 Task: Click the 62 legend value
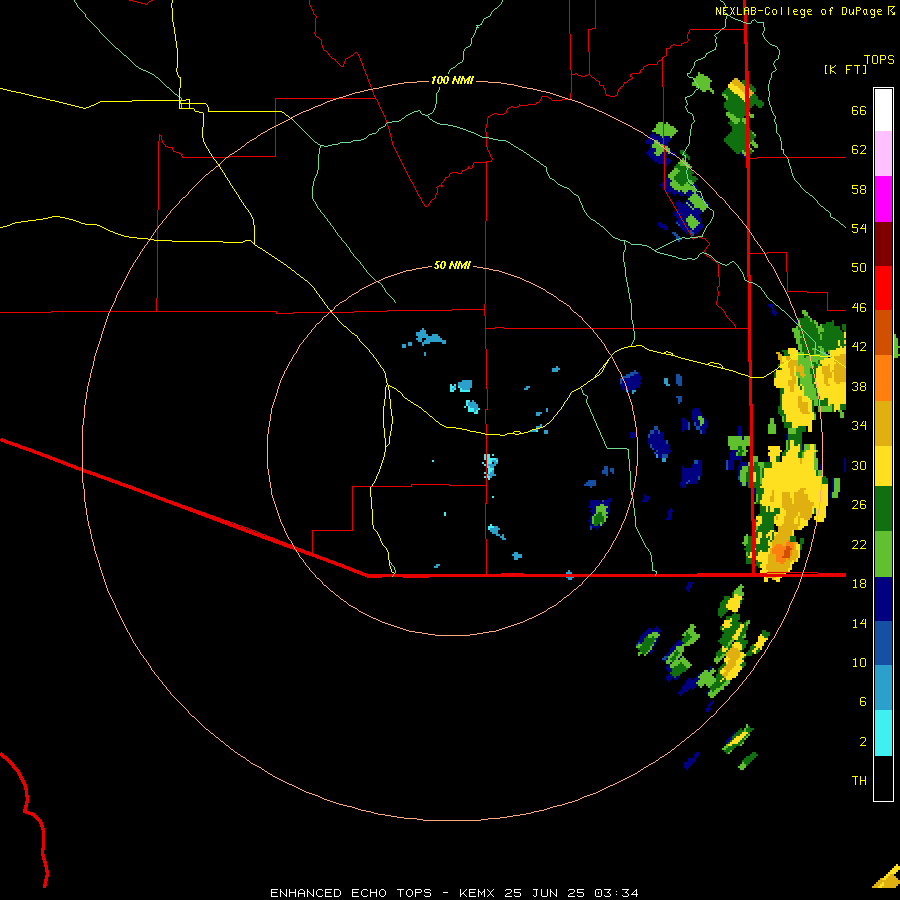point(859,150)
